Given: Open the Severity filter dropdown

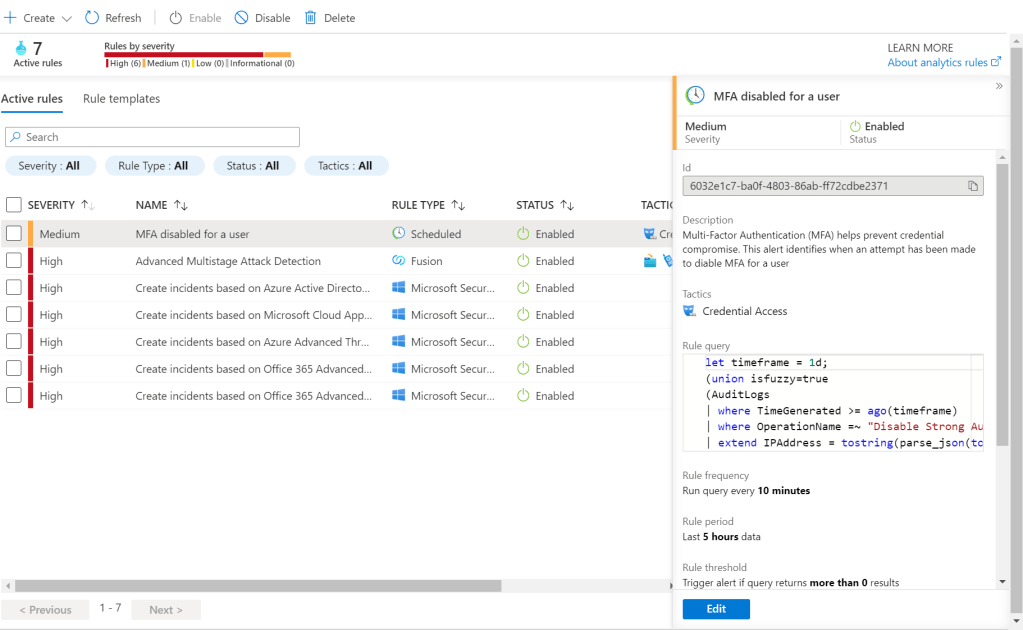Looking at the screenshot, I should tap(49, 166).
